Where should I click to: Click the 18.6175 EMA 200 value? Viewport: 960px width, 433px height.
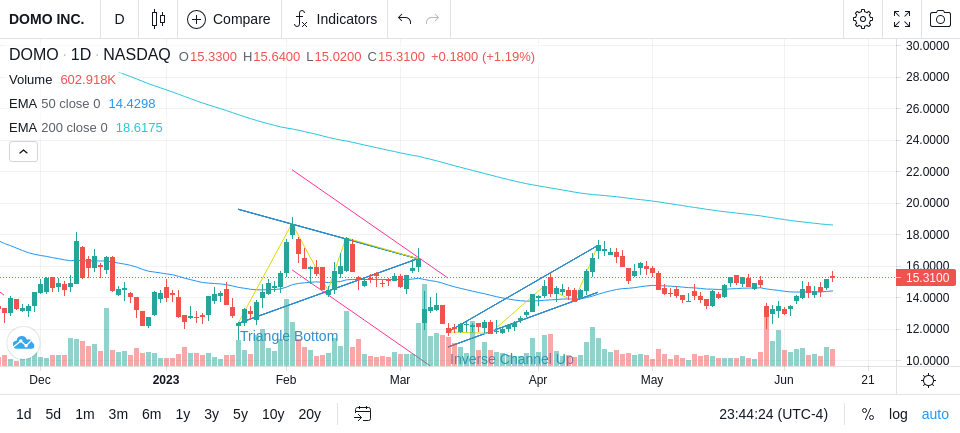point(139,127)
